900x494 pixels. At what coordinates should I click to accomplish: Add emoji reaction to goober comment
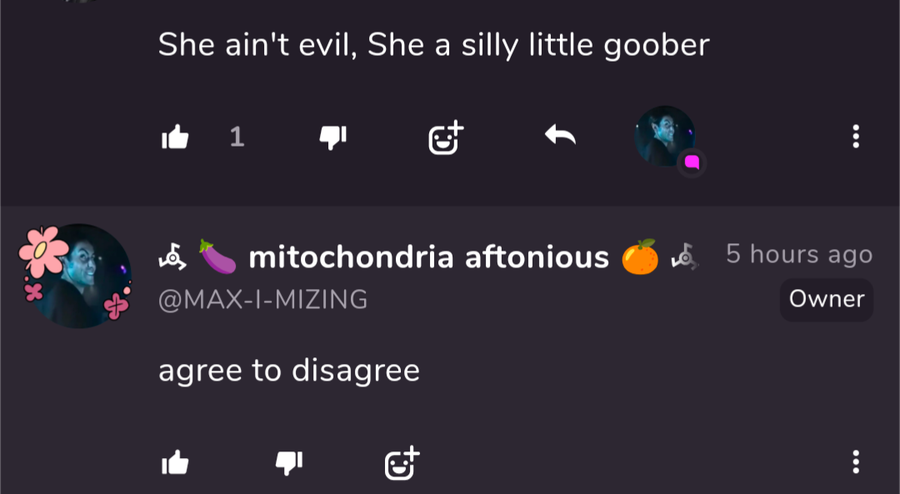tap(446, 138)
